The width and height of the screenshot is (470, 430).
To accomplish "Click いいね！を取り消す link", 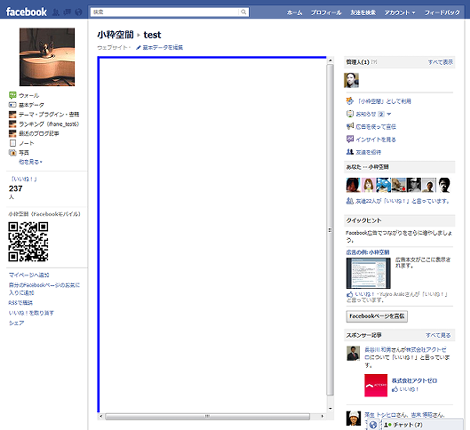I will (x=31, y=313).
